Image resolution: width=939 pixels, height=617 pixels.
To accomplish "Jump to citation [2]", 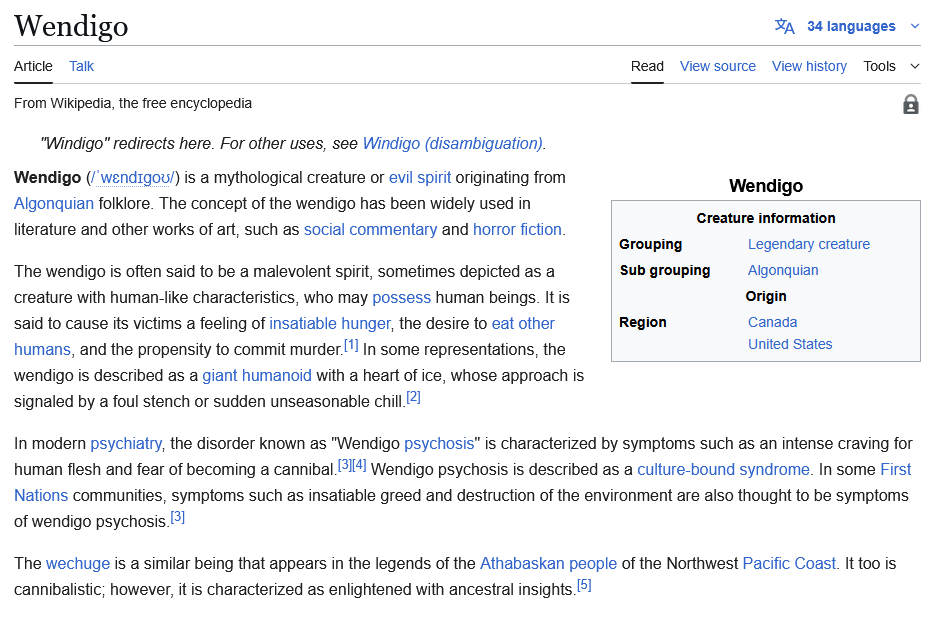I will pos(413,398).
